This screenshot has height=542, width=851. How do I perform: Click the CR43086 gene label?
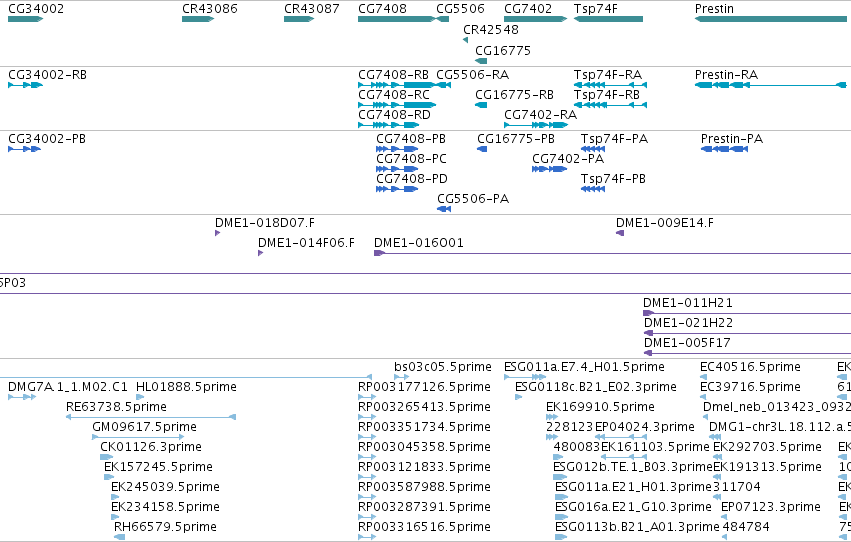tap(209, 9)
